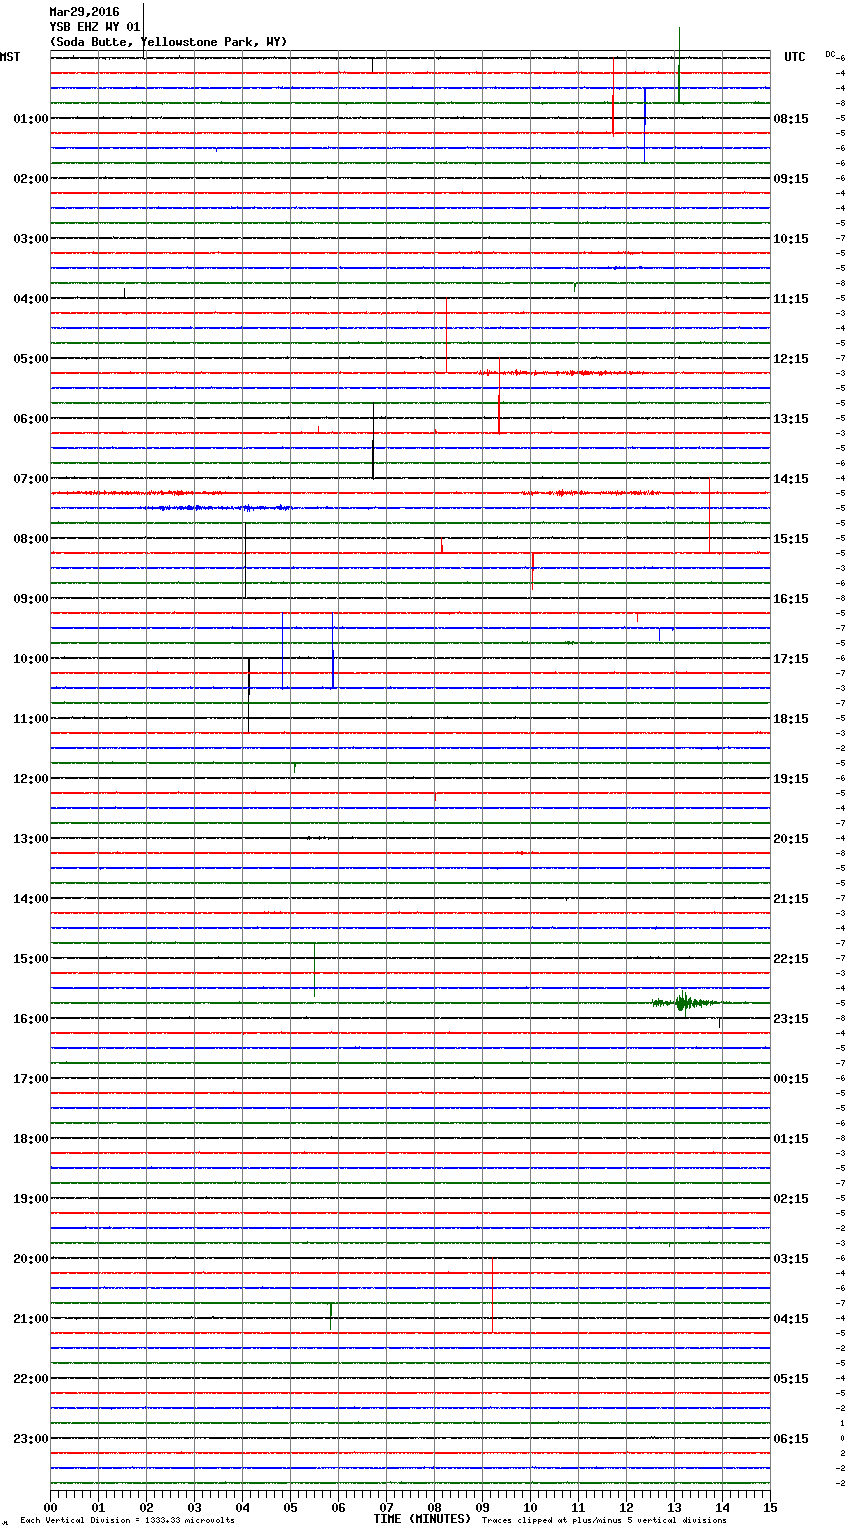
Task: Click 'Each Vertical Division = 1333.33 microvolts' footnote
Action: pyautogui.click(x=127, y=1521)
